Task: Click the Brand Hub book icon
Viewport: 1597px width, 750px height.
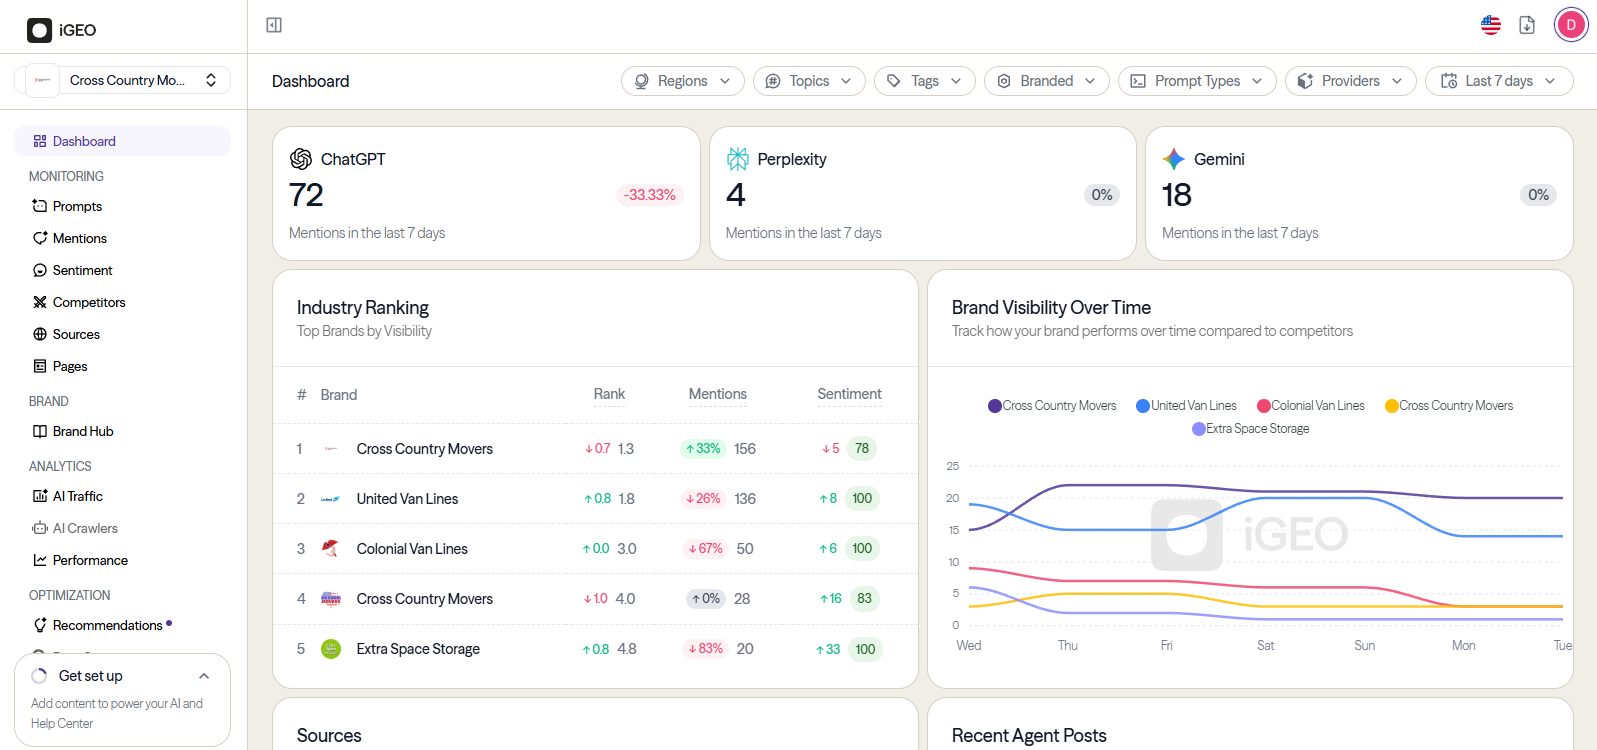Action: pyautogui.click(x=40, y=431)
